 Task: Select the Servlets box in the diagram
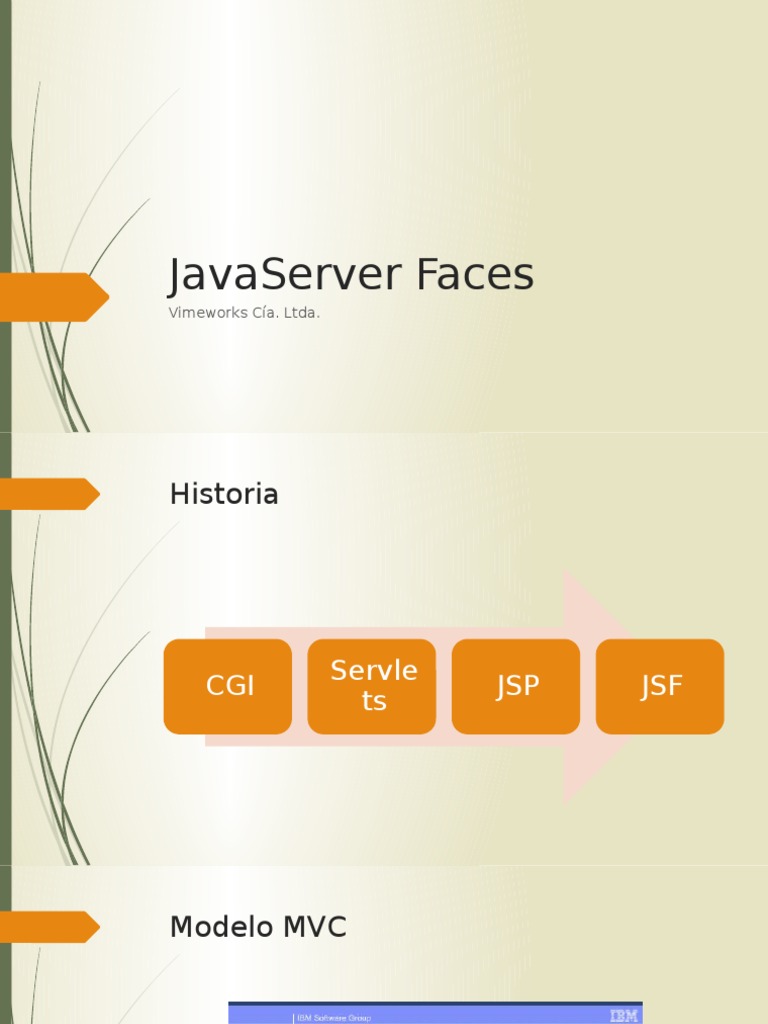[372, 686]
